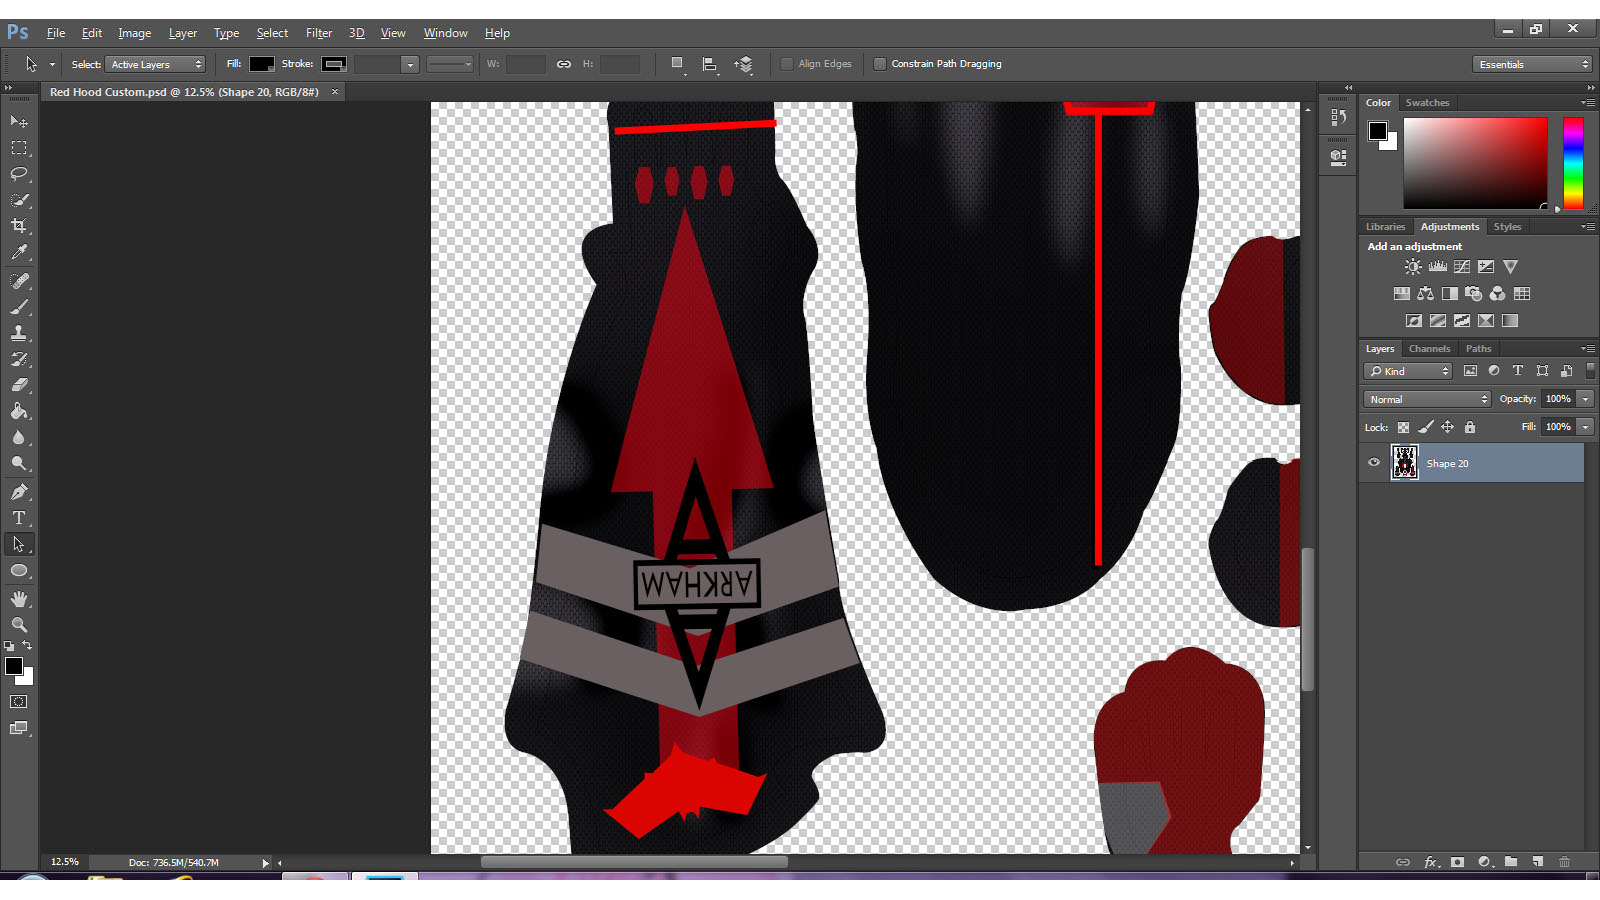The width and height of the screenshot is (1600, 900).
Task: Open the layer Fill slider dropdown
Action: (x=1585, y=427)
